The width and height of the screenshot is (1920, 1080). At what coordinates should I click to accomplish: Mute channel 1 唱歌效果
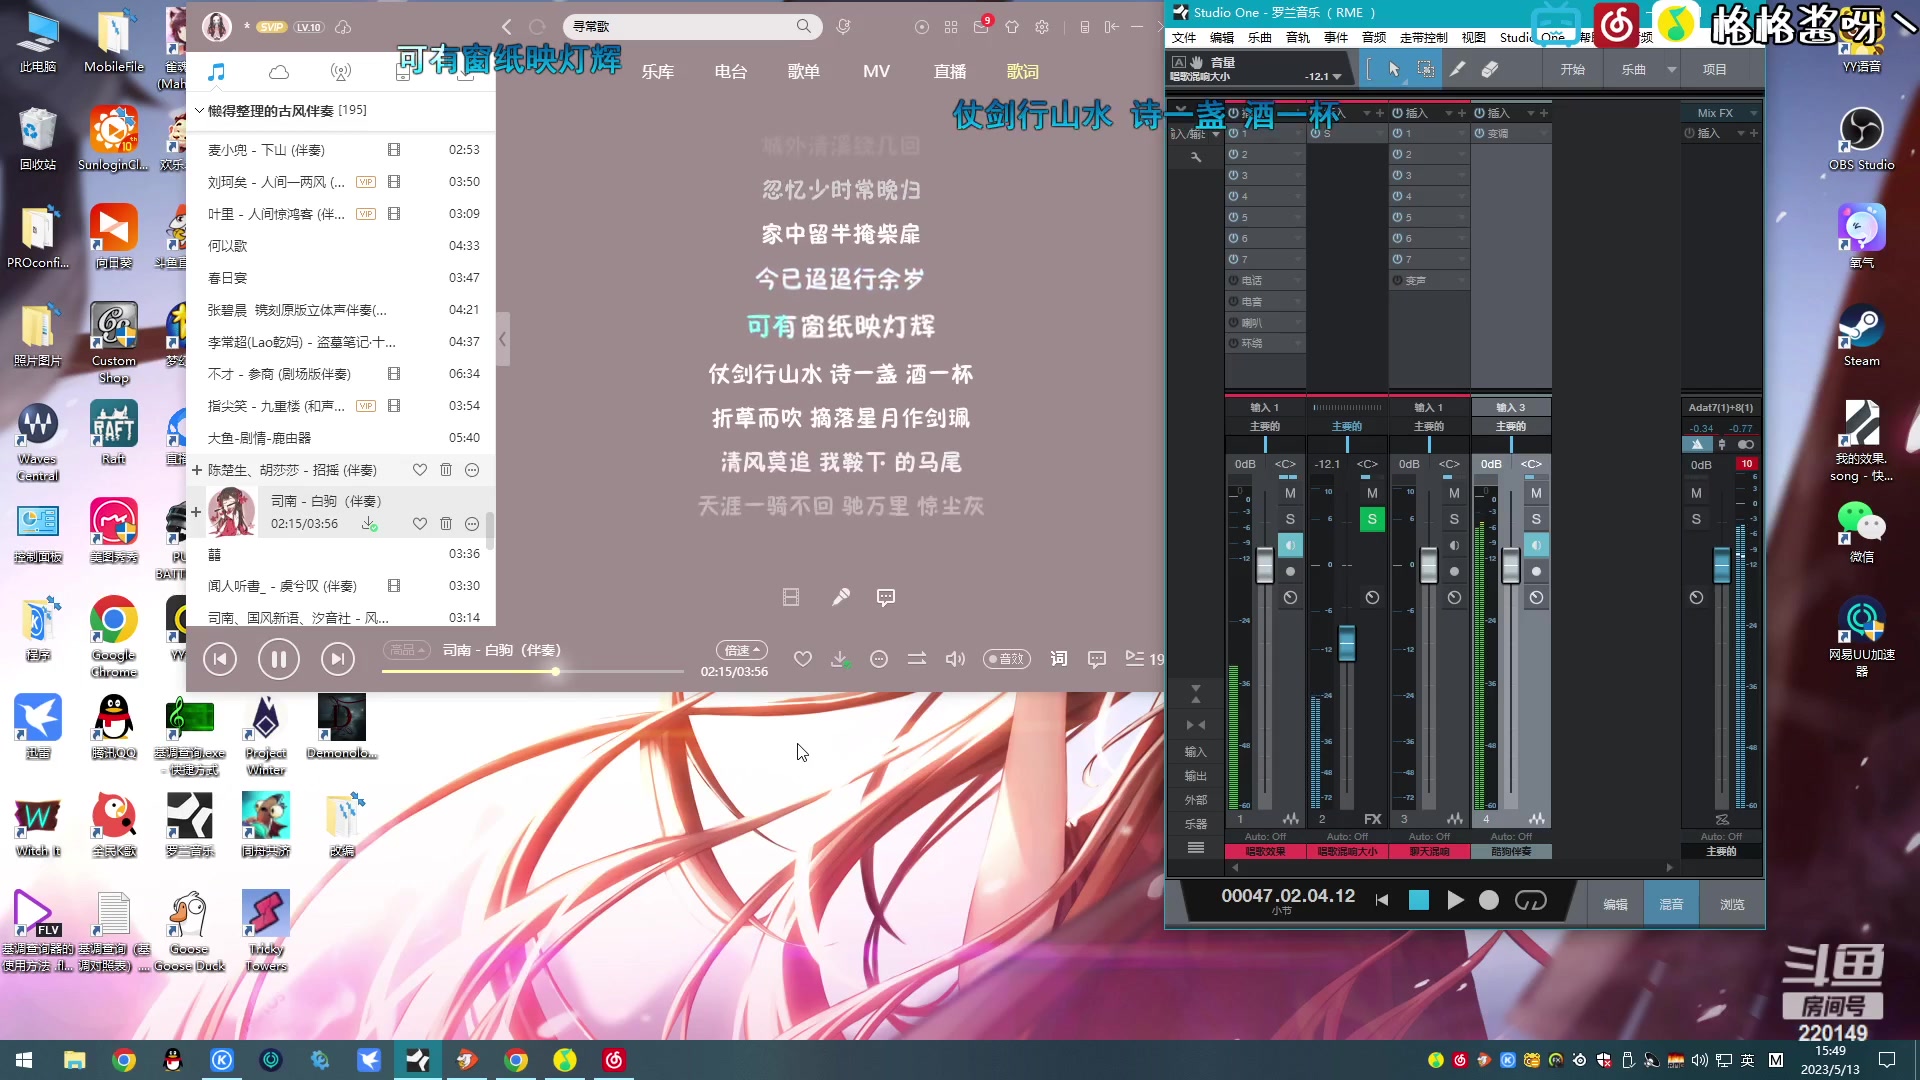1290,493
